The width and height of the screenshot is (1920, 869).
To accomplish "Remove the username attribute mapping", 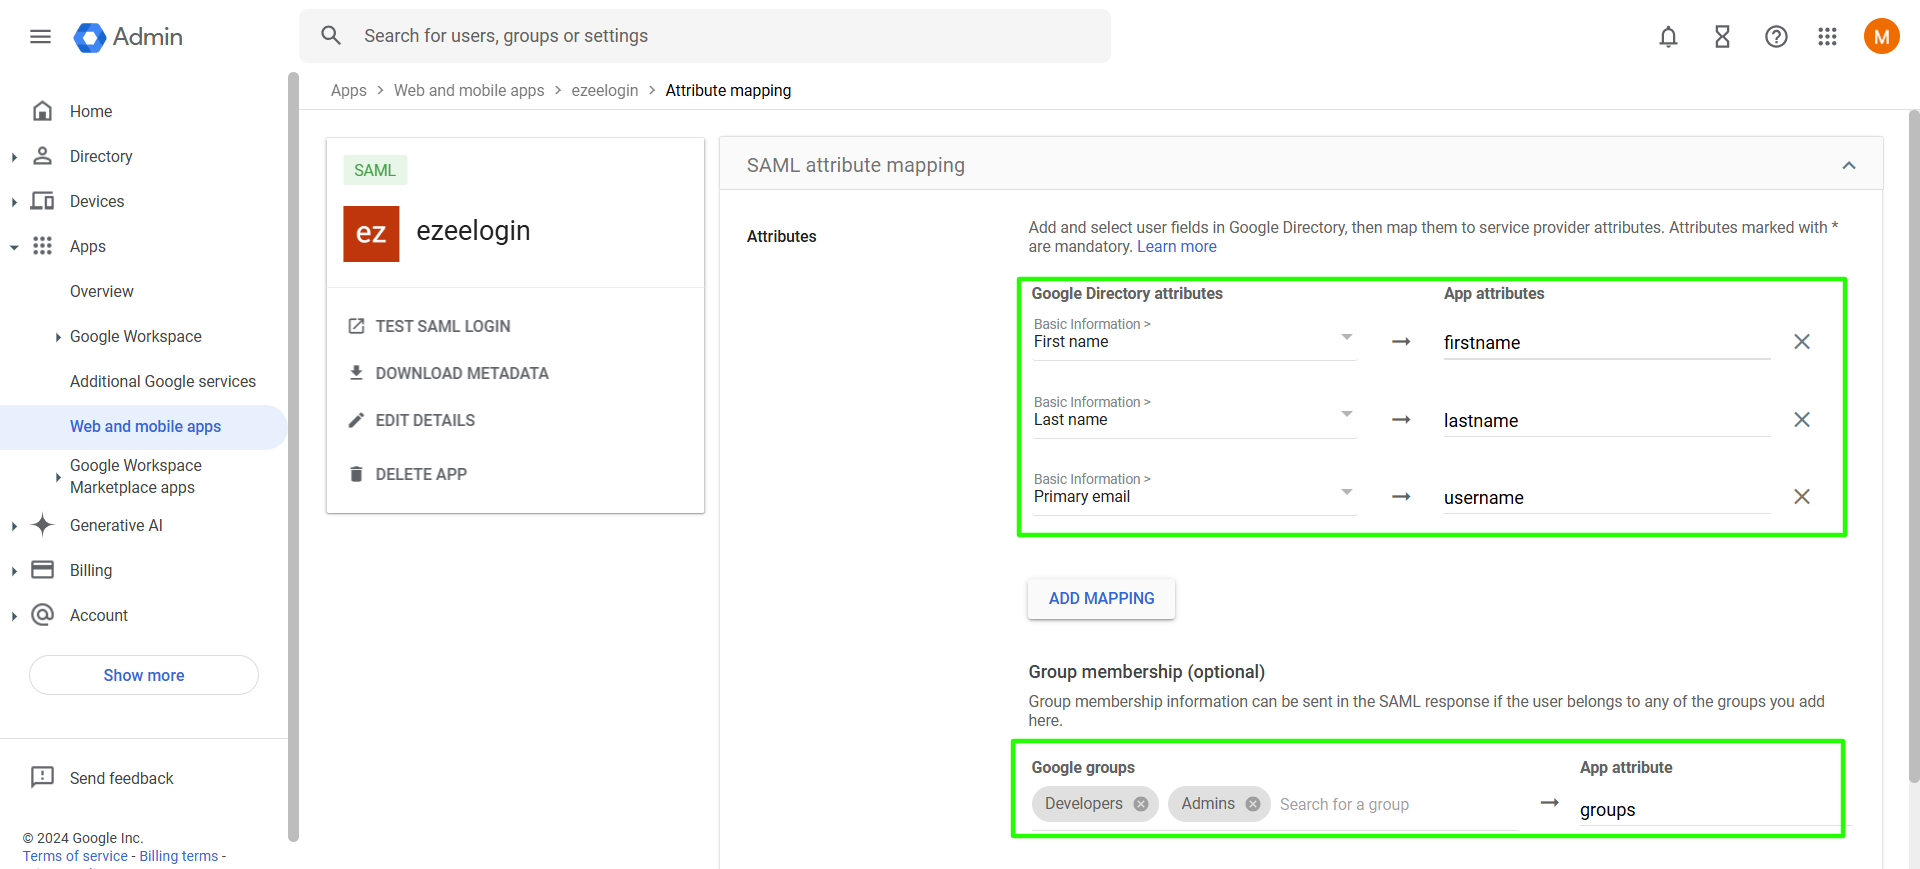I will tap(1802, 497).
